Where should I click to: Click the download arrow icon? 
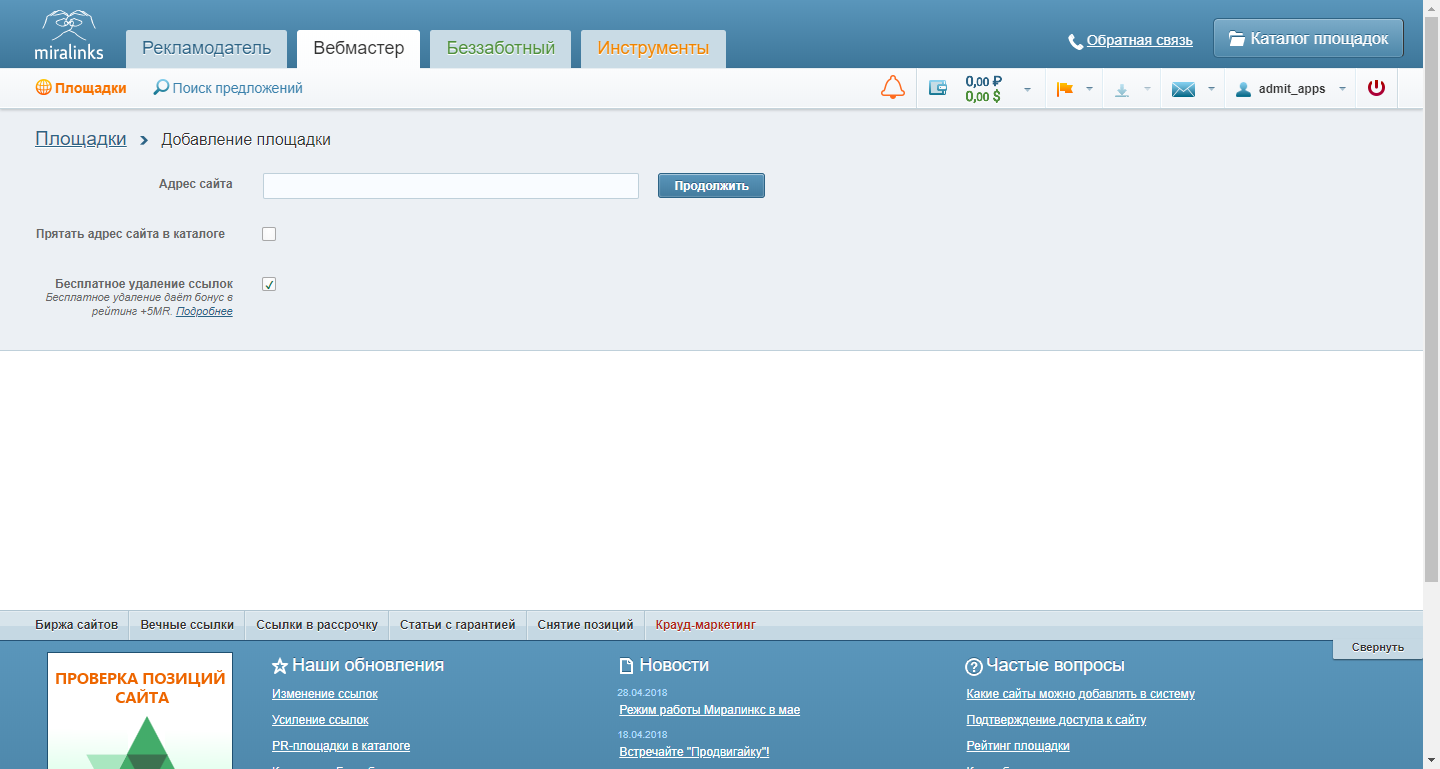pos(1122,90)
